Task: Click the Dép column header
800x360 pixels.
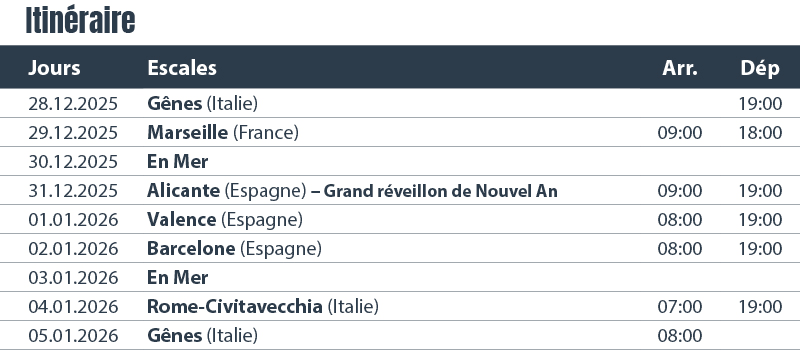Action: coord(760,68)
